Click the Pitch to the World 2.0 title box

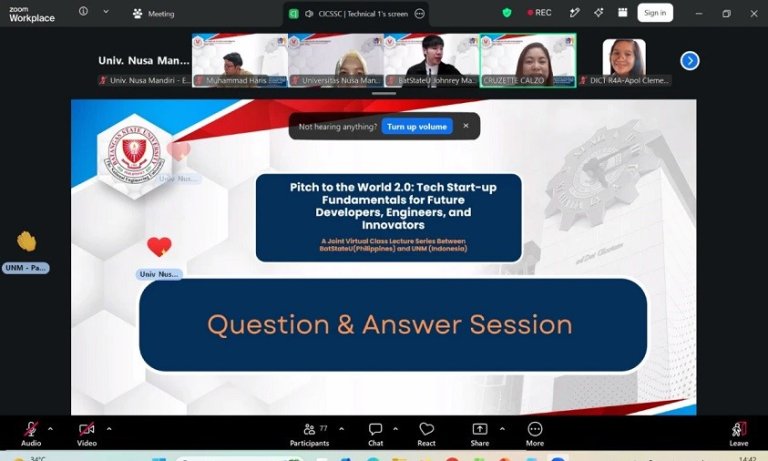pyautogui.click(x=388, y=218)
